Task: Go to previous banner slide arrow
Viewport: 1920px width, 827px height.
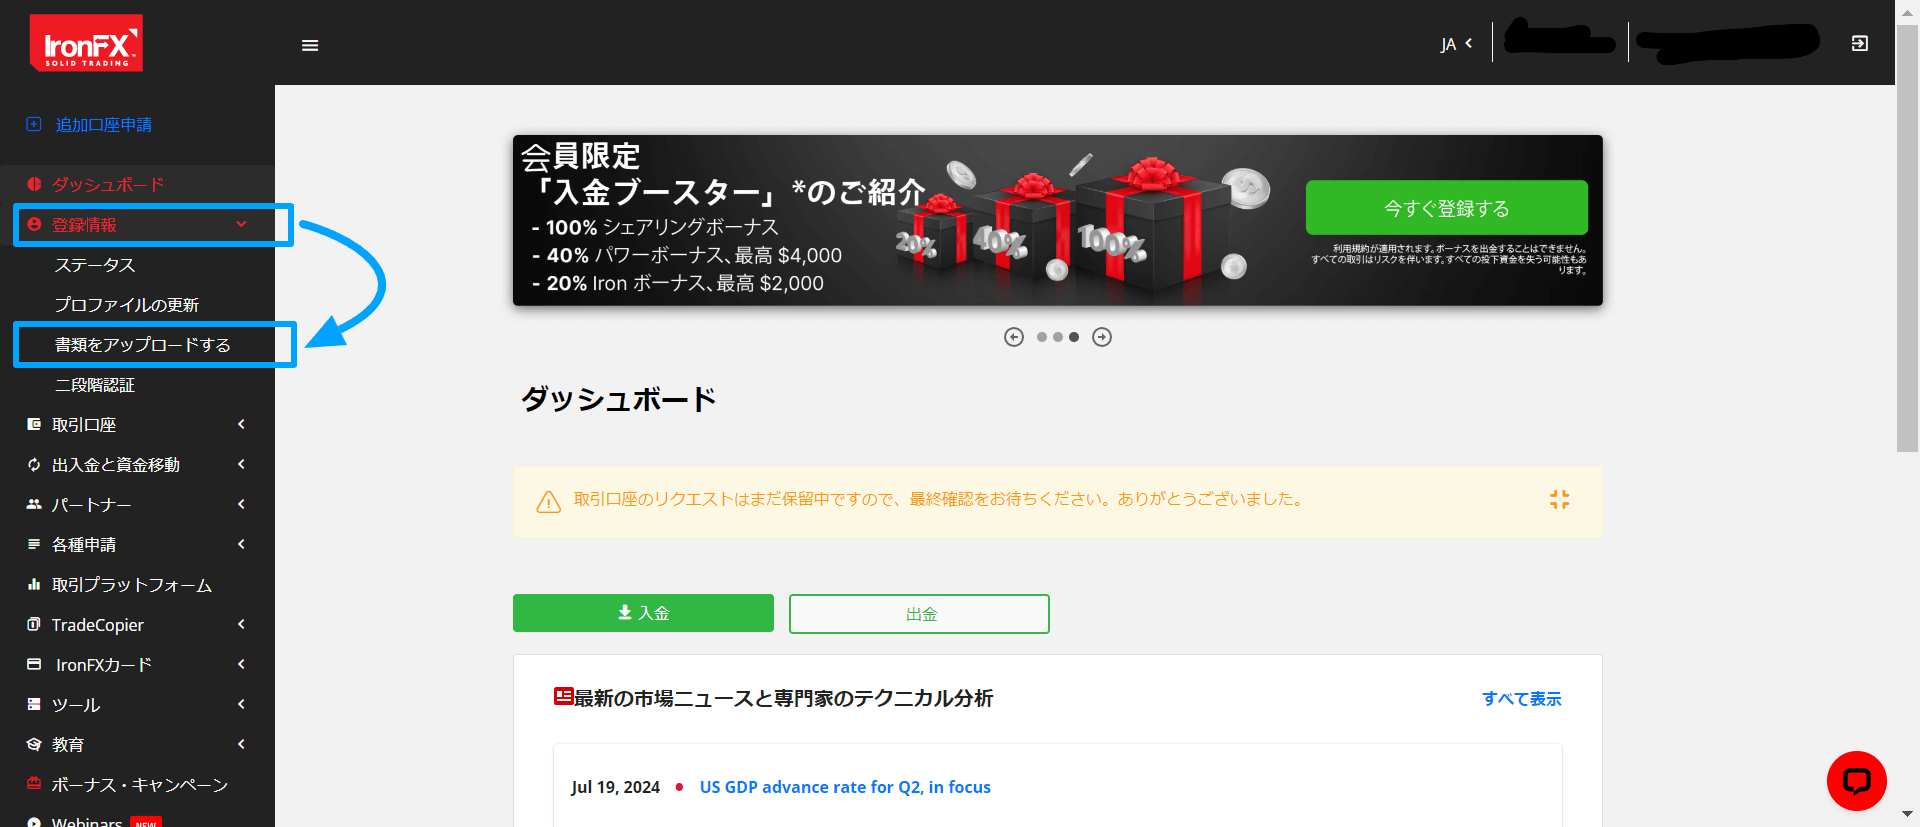Action: (1013, 337)
